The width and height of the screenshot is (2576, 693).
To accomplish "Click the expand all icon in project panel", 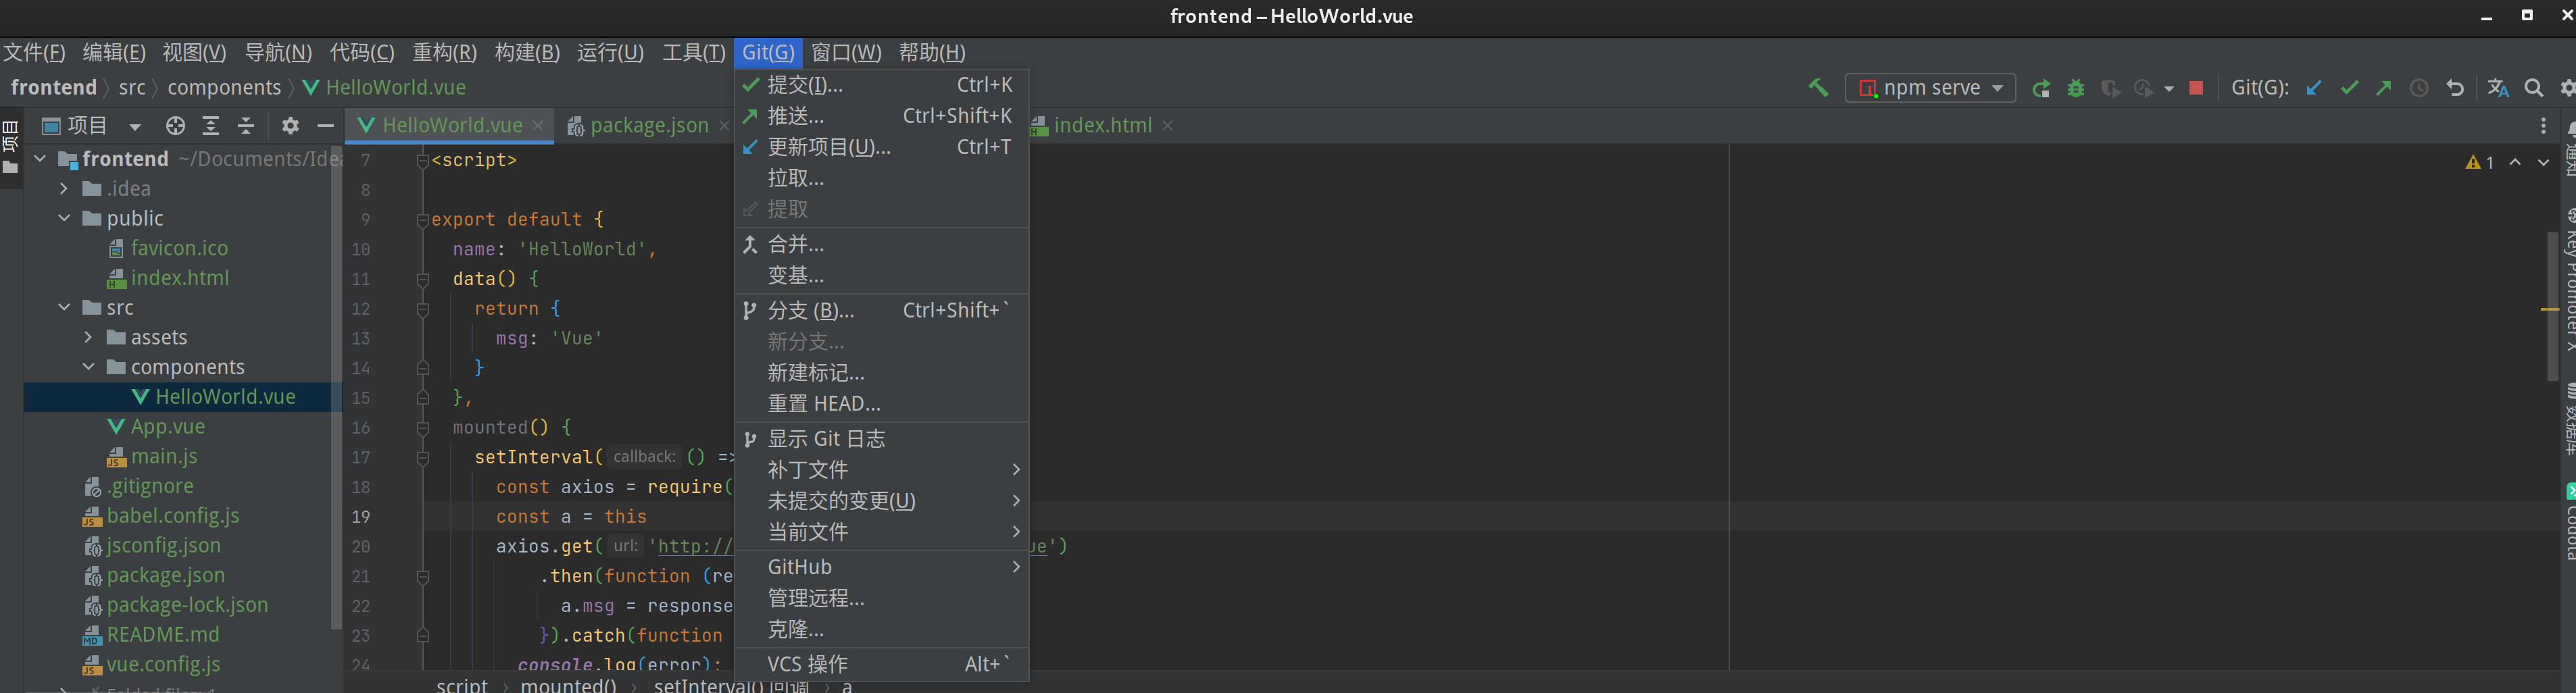I will (211, 125).
